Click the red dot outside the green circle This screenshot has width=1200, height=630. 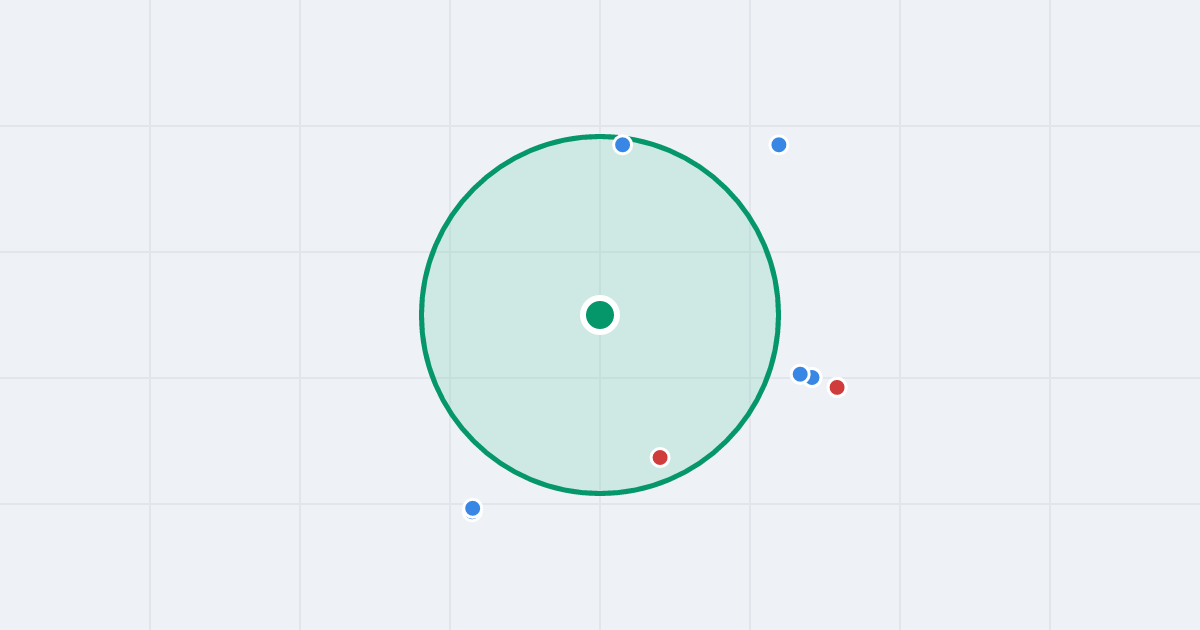837,387
